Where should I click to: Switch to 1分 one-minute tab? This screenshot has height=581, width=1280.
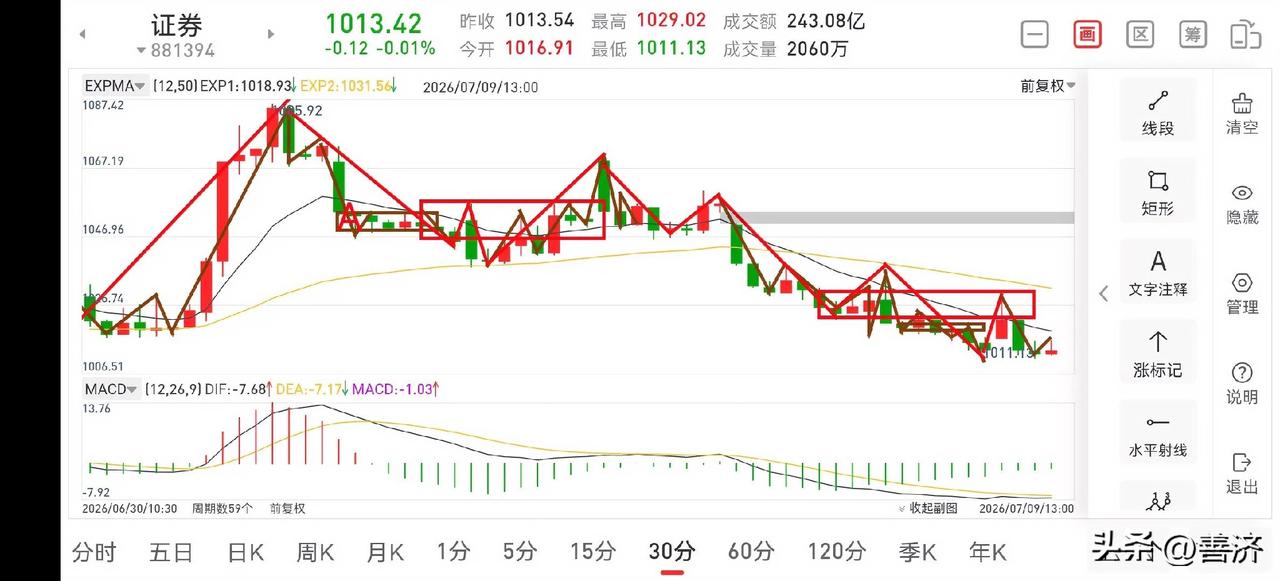click(x=453, y=552)
